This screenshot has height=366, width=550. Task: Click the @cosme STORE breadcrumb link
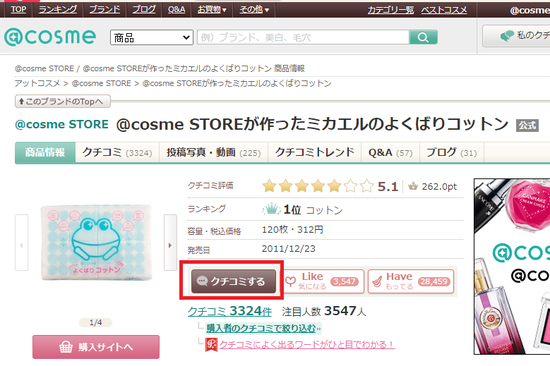pos(101,84)
